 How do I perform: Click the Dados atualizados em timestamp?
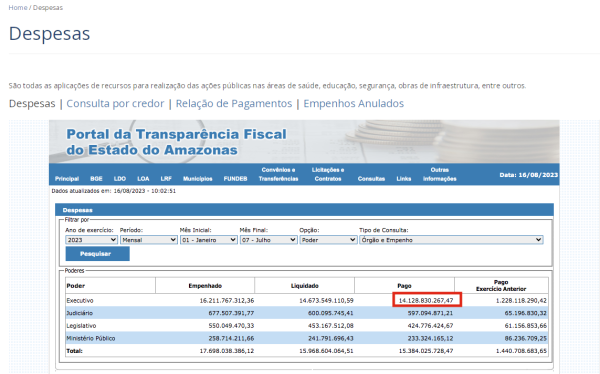click(x=114, y=191)
